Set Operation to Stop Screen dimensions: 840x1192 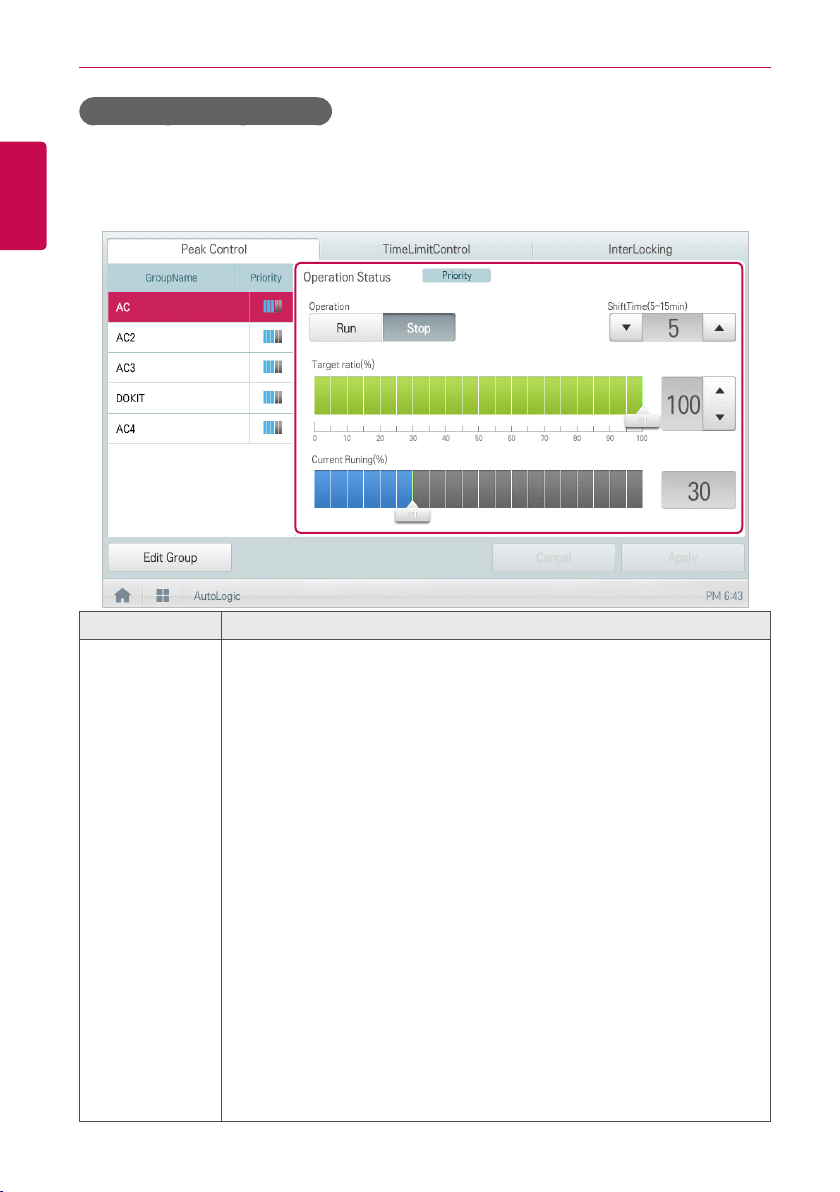(419, 328)
